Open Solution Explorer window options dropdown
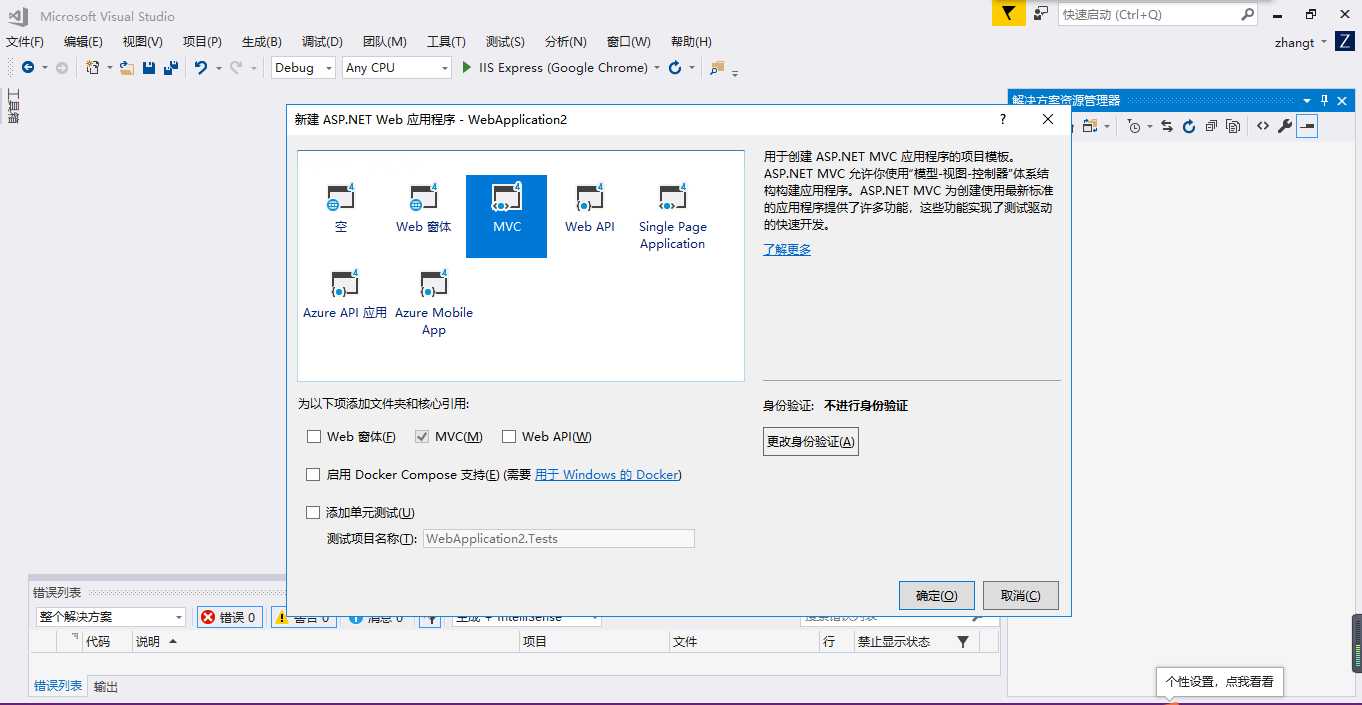Screen dimensions: 1362x705 click(1307, 100)
